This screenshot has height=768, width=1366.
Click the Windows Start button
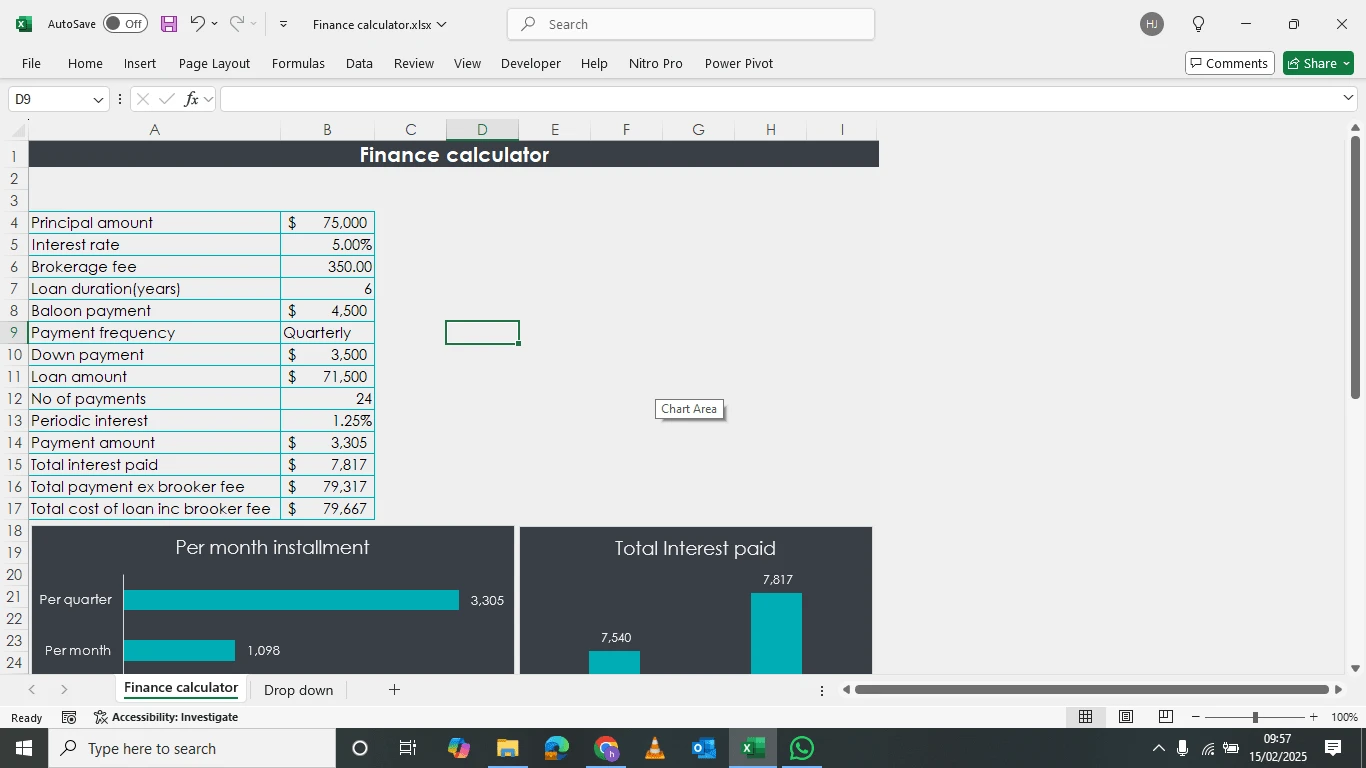pos(24,748)
